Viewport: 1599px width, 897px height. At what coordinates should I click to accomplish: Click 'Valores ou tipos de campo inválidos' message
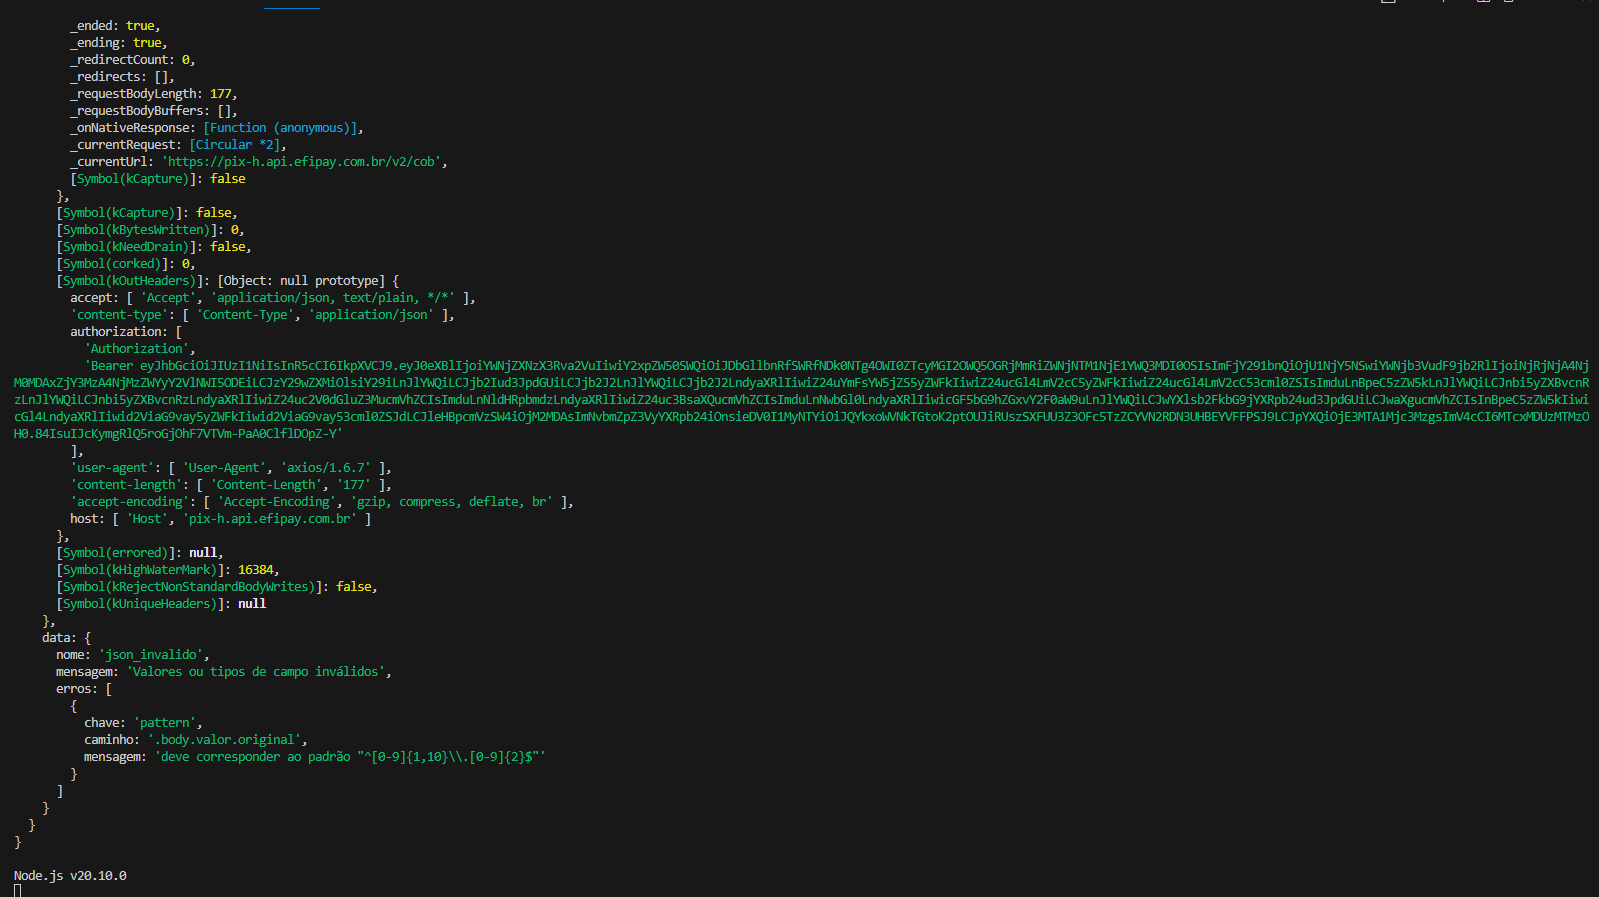[x=255, y=672]
